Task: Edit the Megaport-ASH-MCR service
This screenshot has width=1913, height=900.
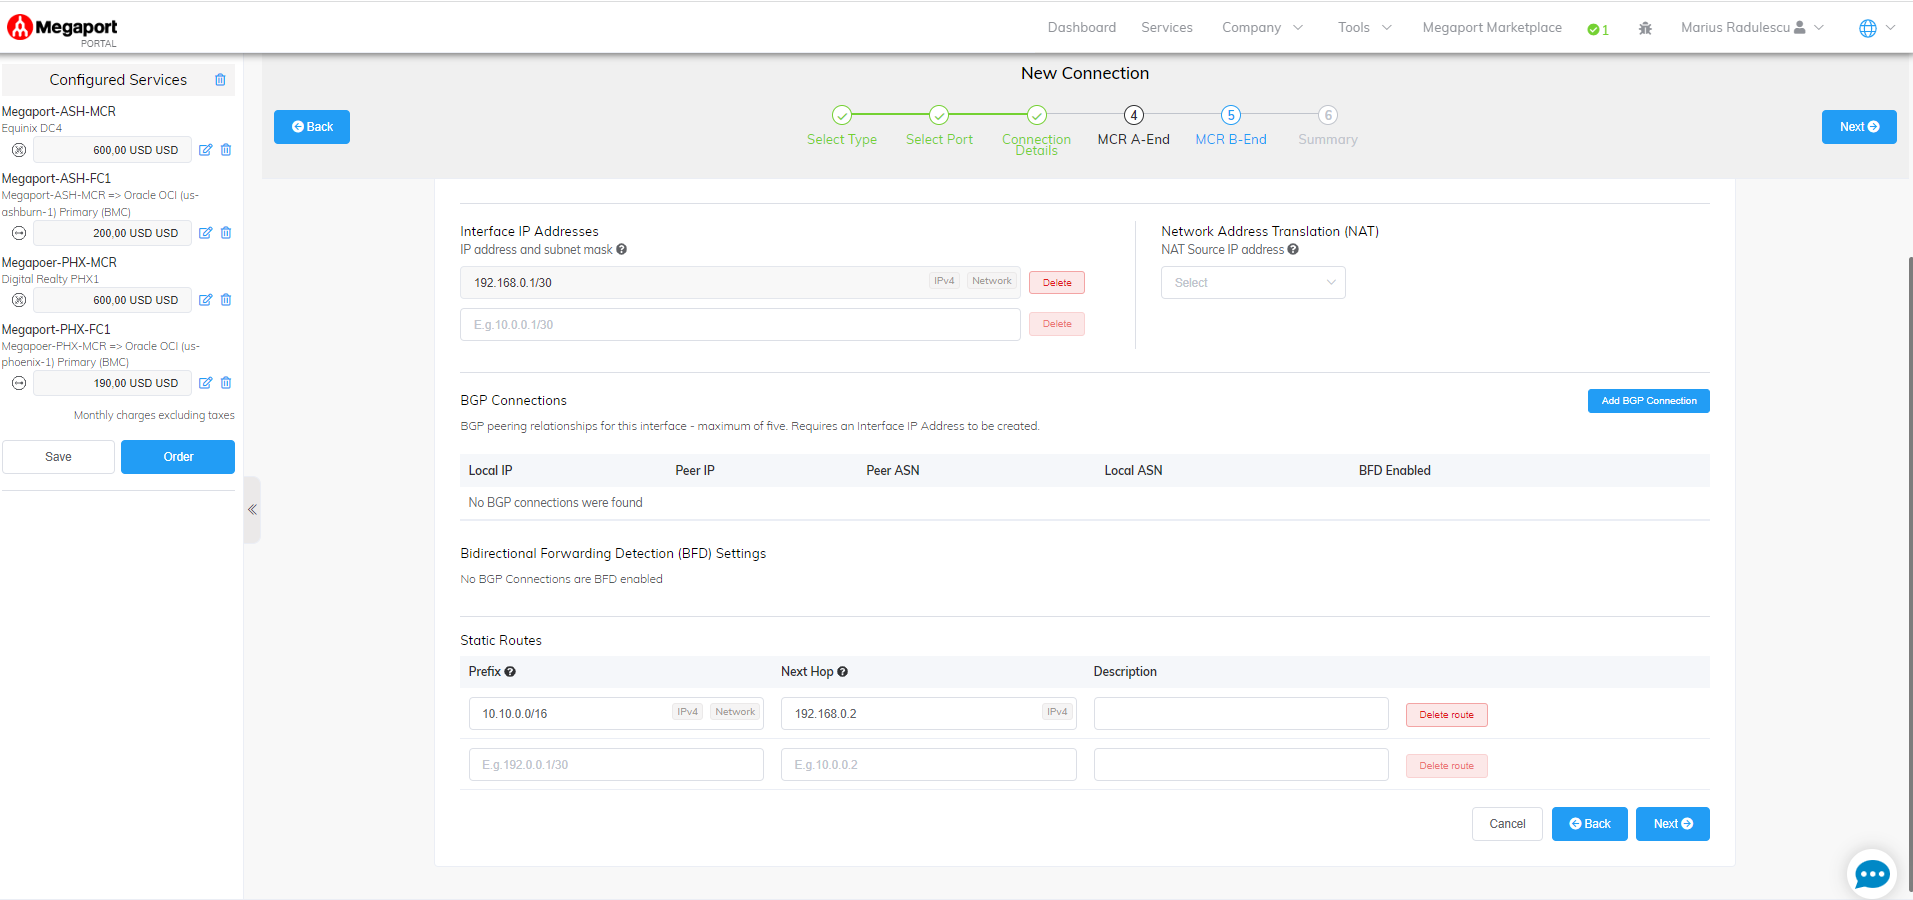Action: [x=205, y=150]
